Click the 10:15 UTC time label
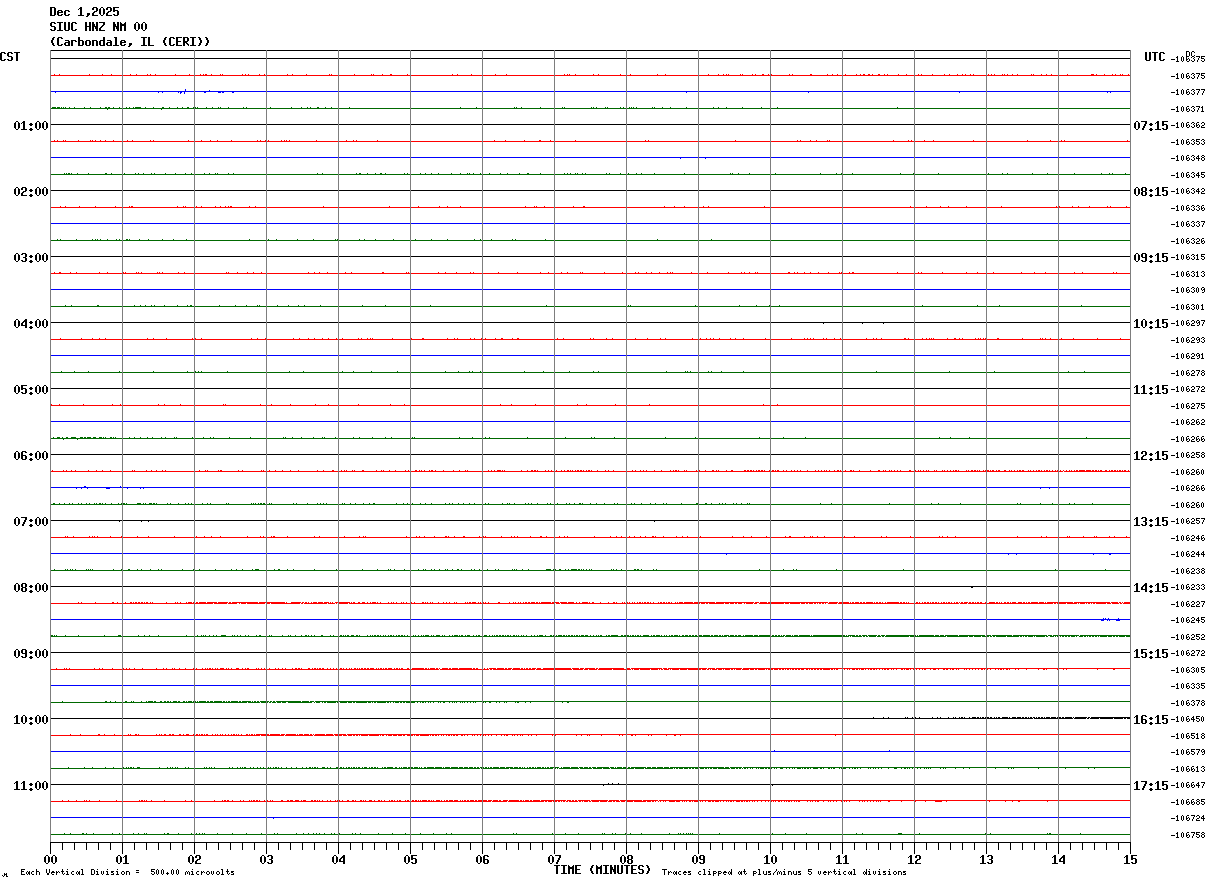 pos(1151,324)
